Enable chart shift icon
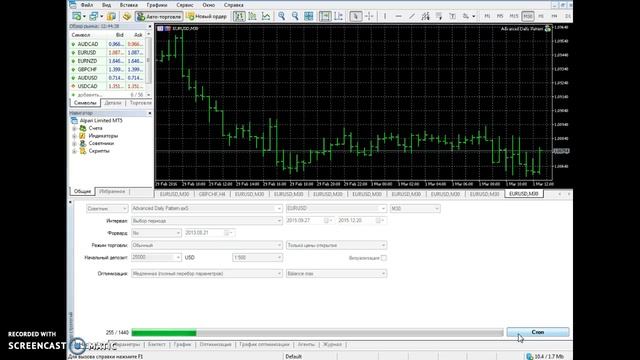Image resolution: width=640 pixels, height=360 pixels. point(338,16)
